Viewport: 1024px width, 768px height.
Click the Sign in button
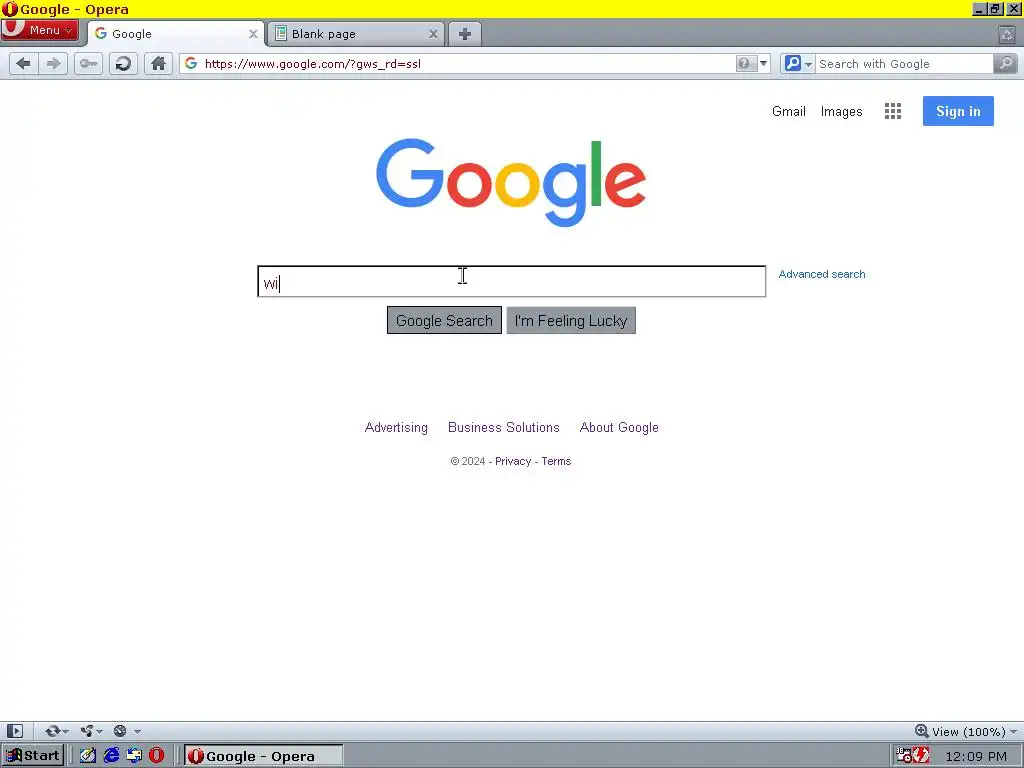[958, 111]
